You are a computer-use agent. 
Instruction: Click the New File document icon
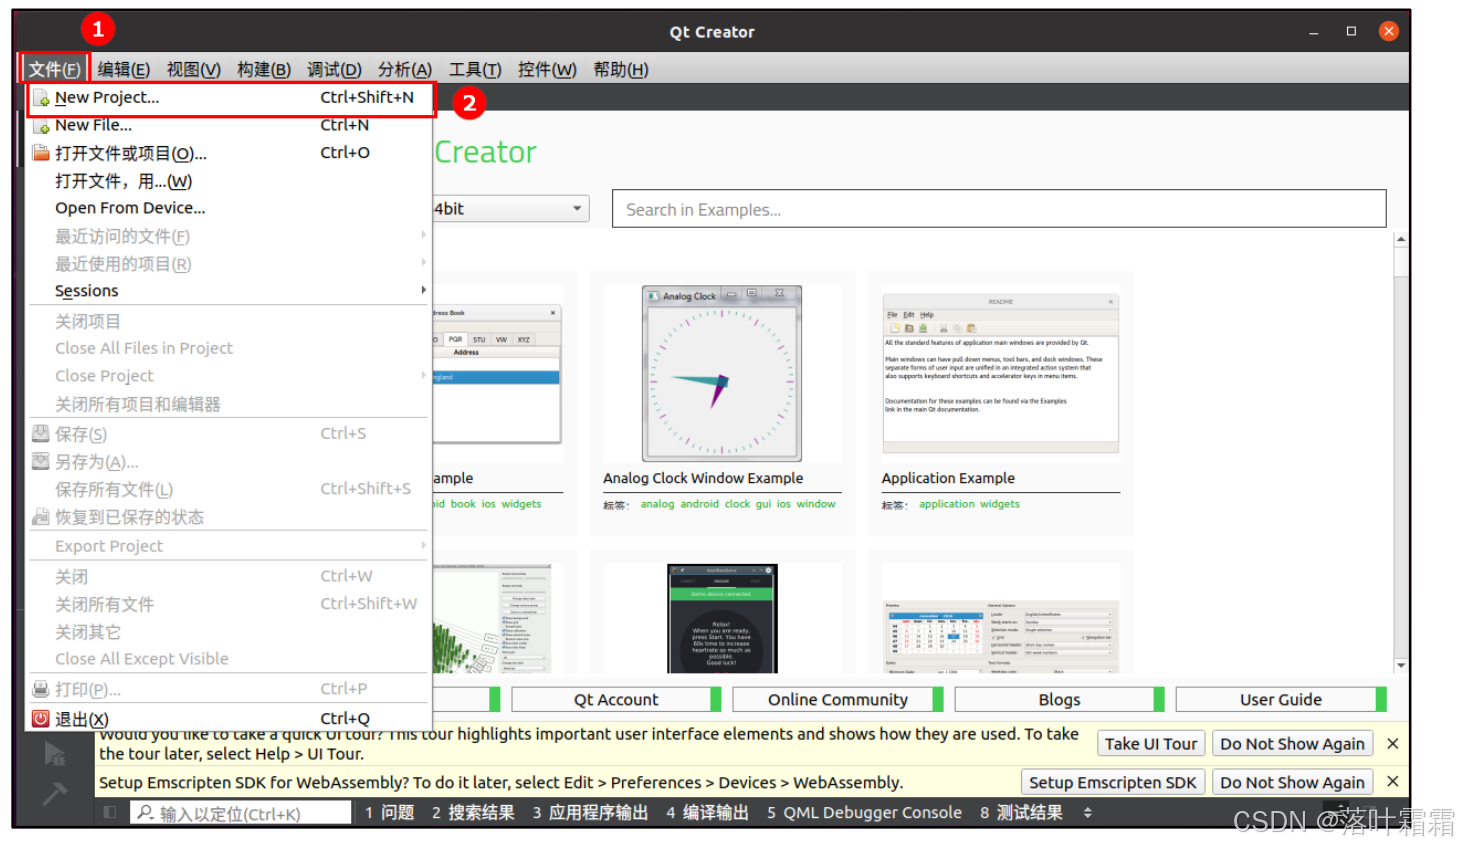pyautogui.click(x=41, y=126)
